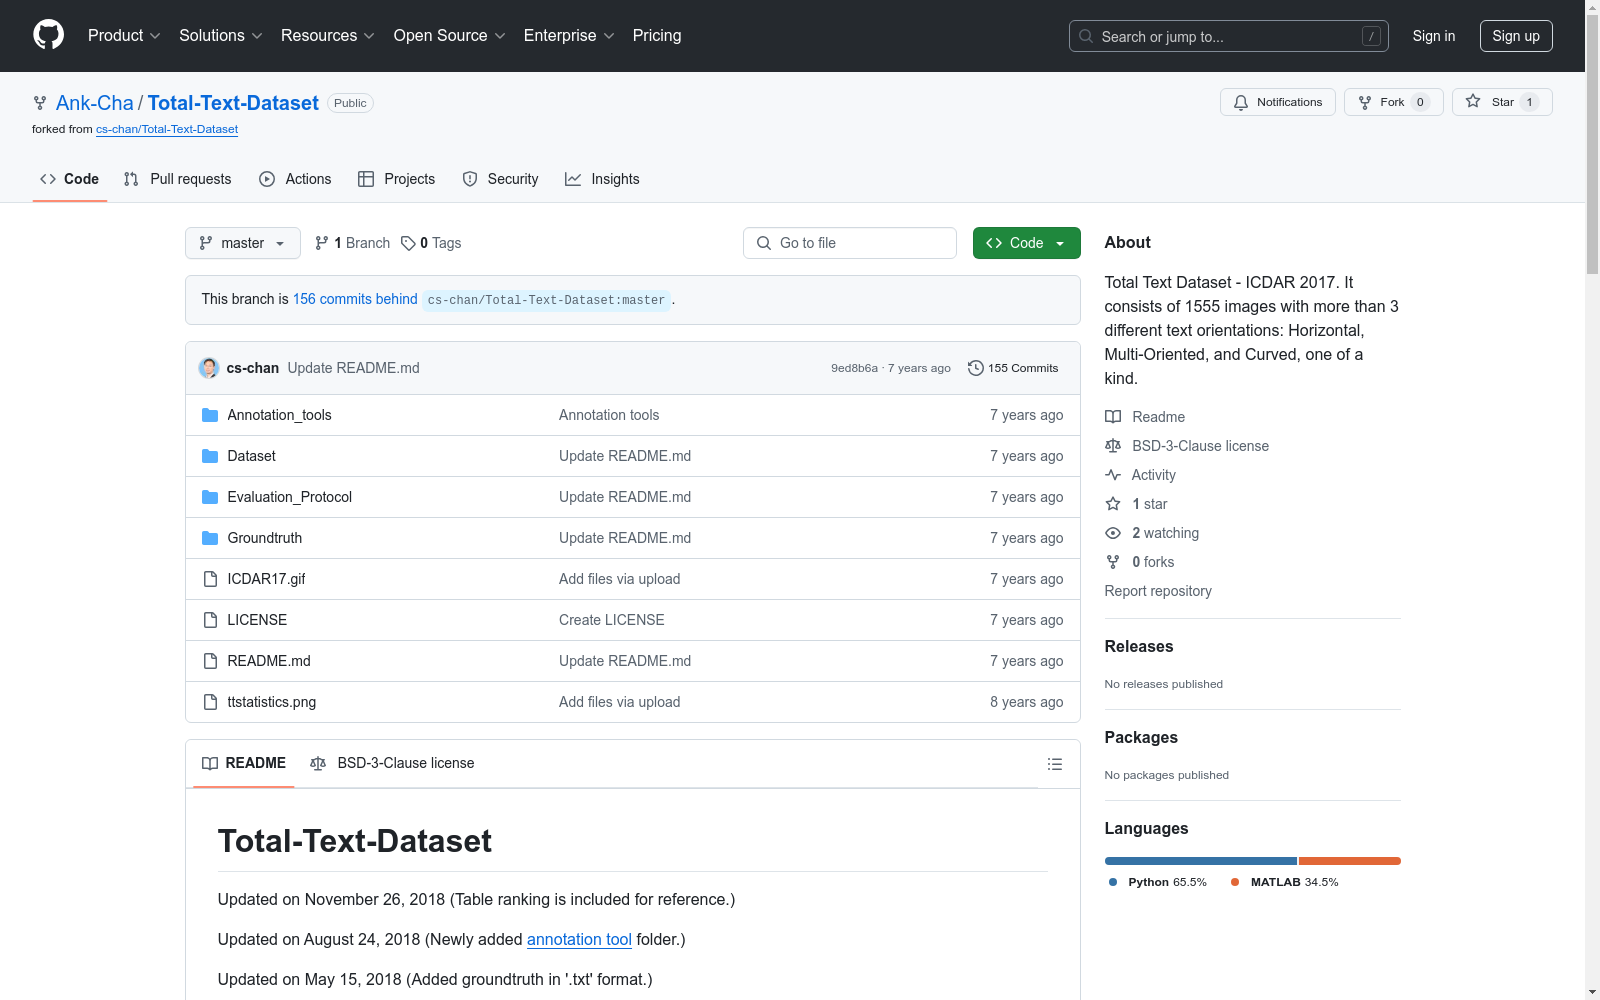Open the Evaluation_Protocol folder
This screenshot has width=1600, height=1000.
289,497
